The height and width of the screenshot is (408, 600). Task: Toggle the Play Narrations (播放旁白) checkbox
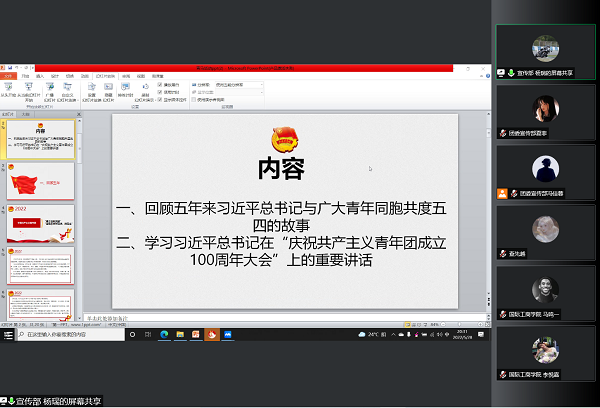click(160, 85)
